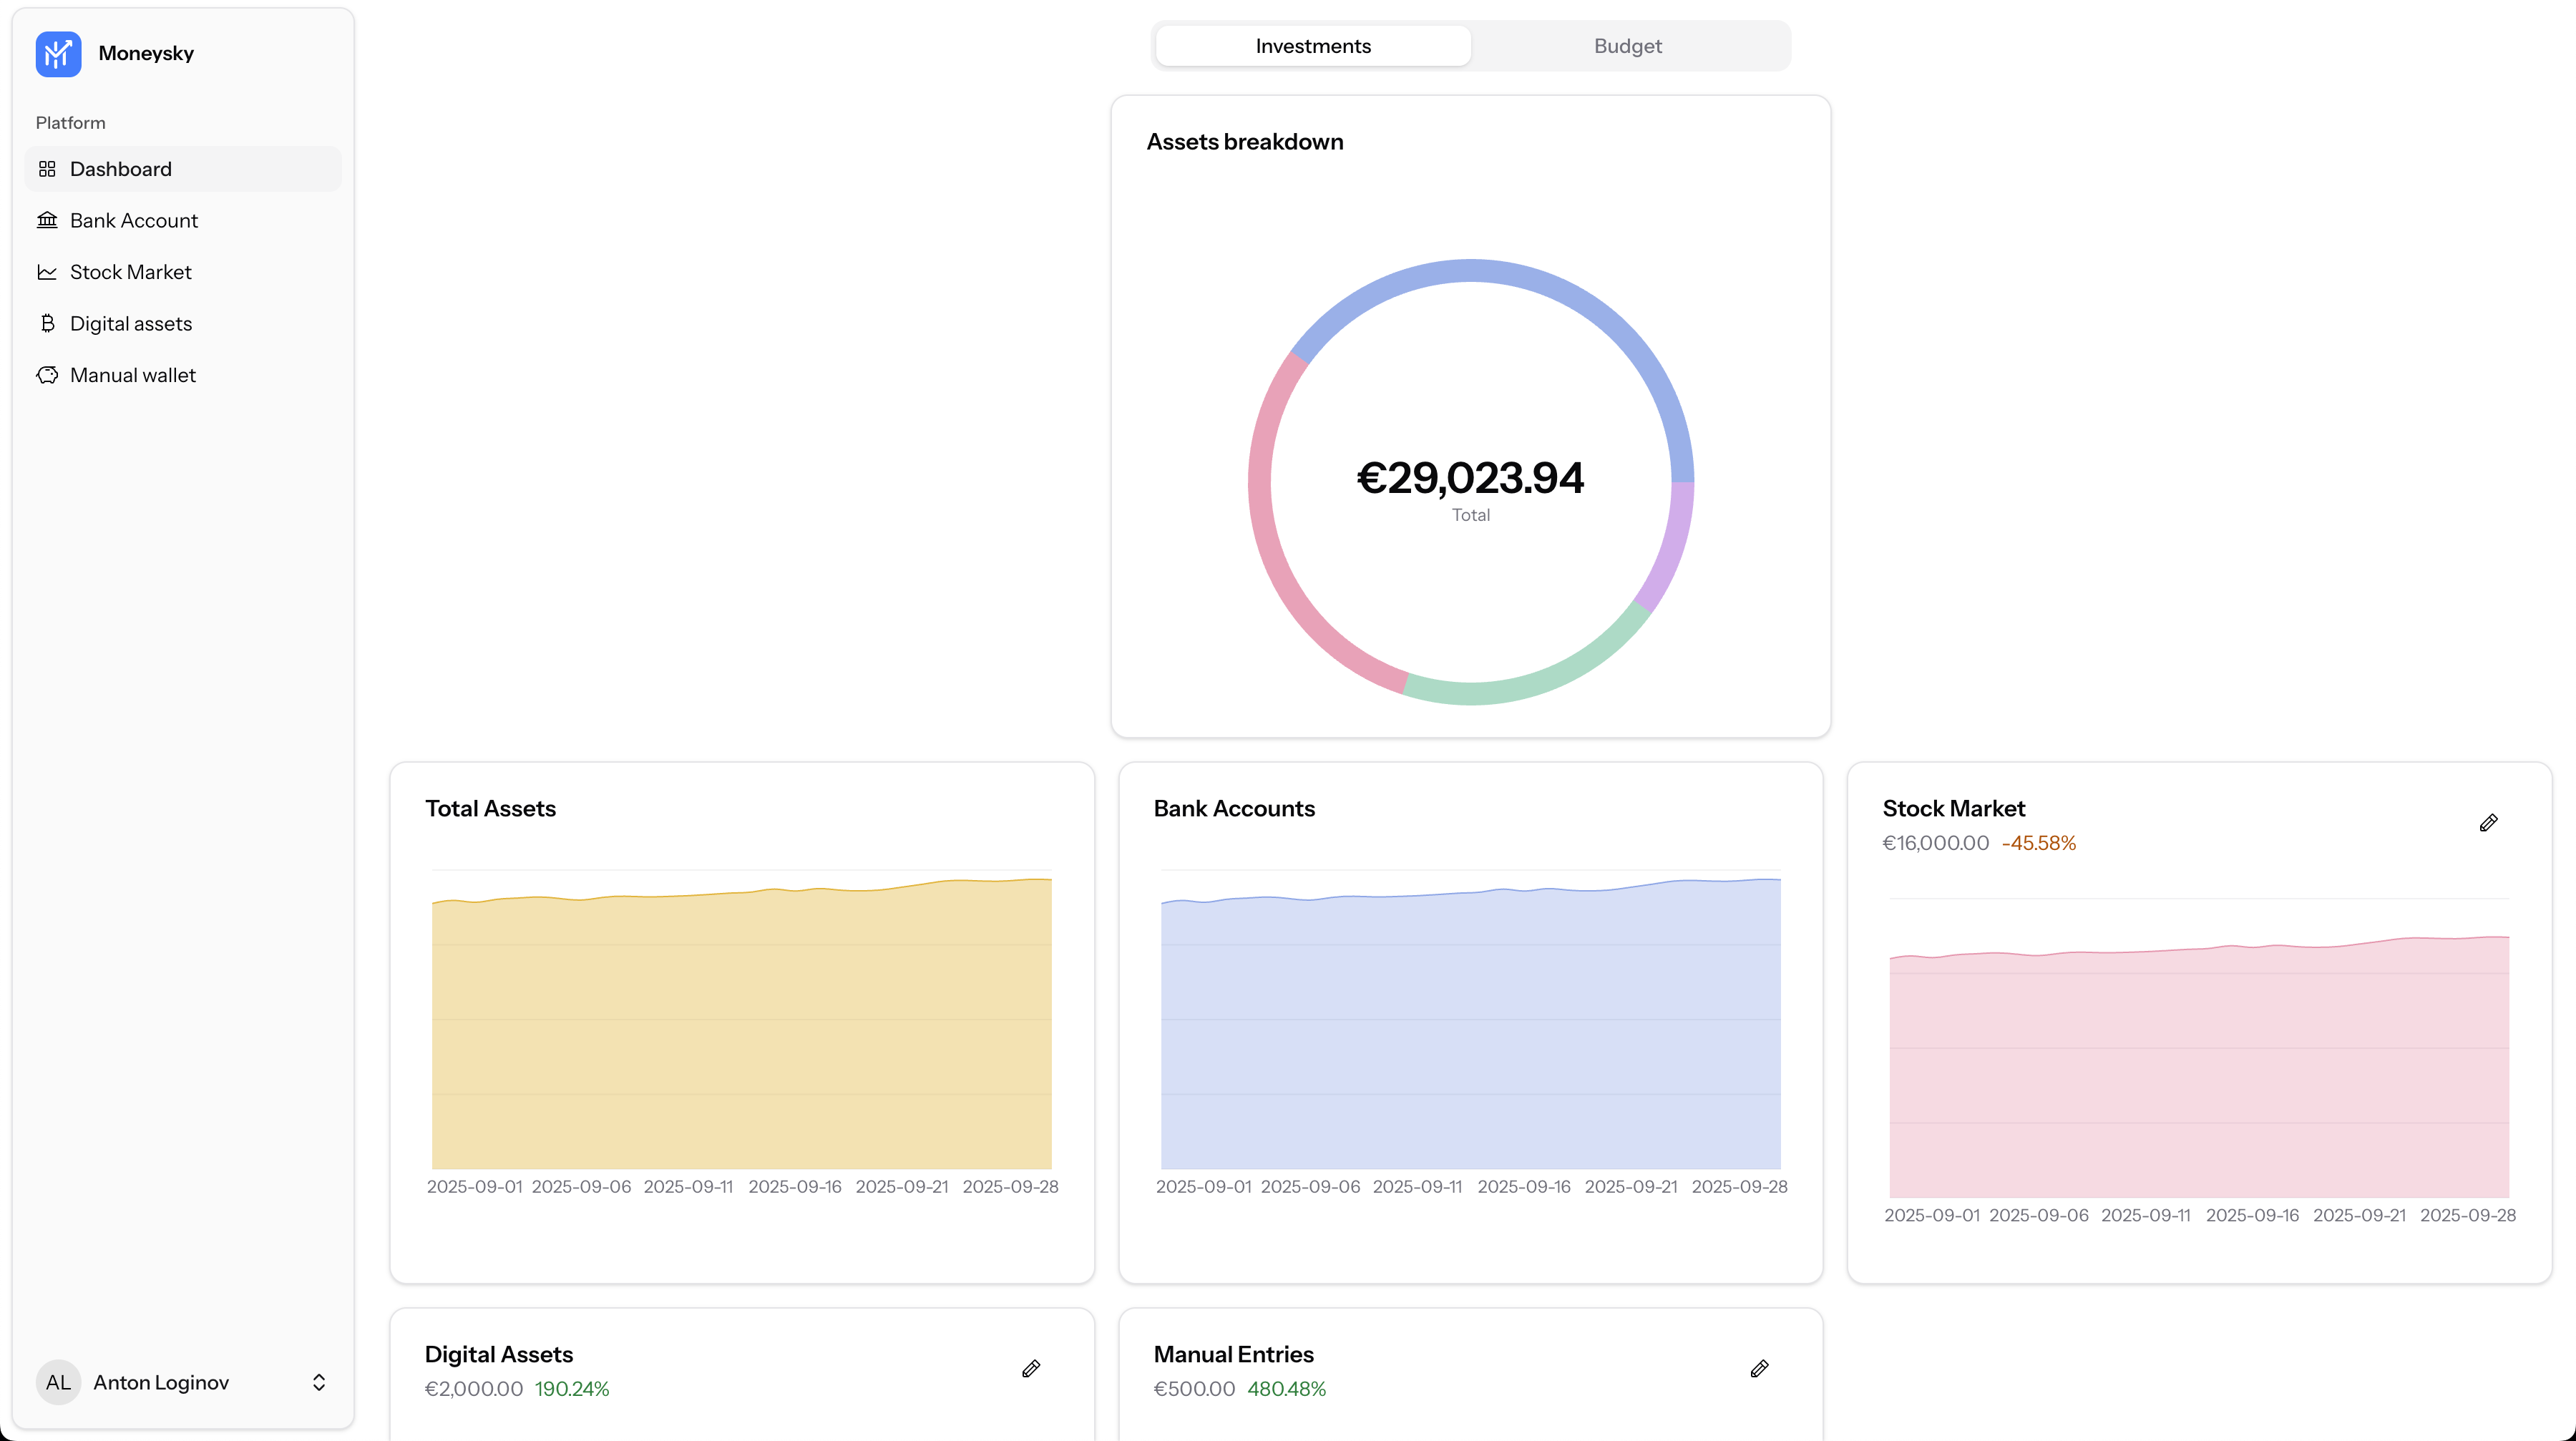Open Bank Account sidebar link

134,220
